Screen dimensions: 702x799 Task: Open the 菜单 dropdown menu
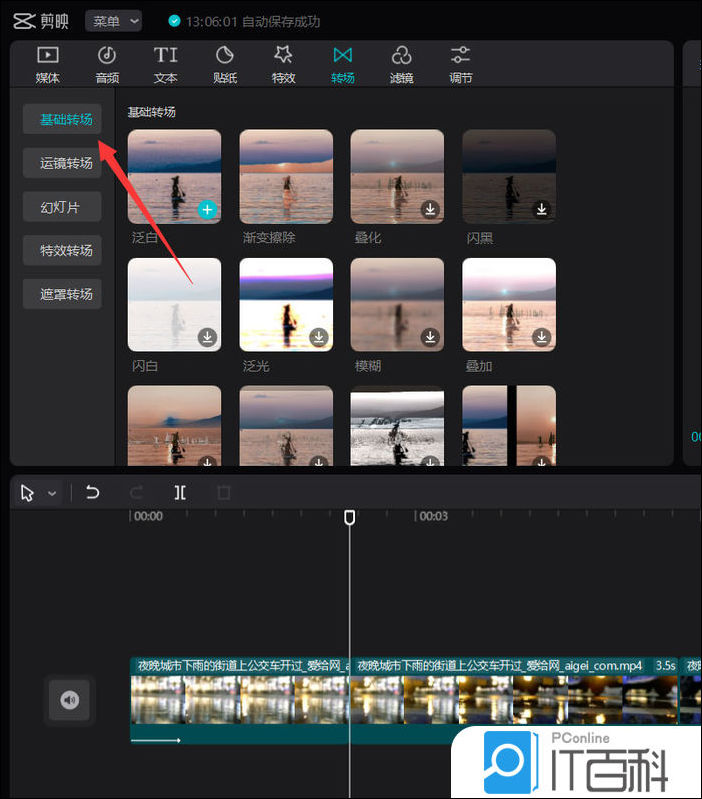[113, 21]
